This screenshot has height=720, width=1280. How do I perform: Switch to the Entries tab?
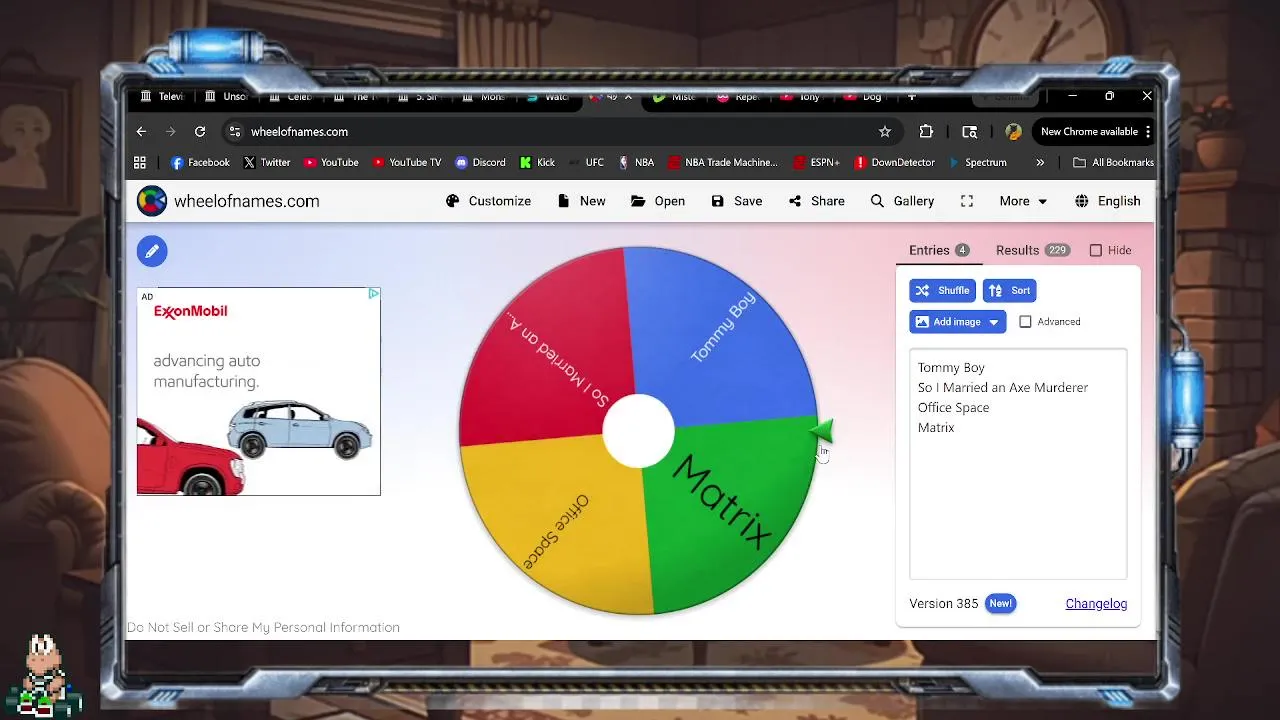pos(939,251)
